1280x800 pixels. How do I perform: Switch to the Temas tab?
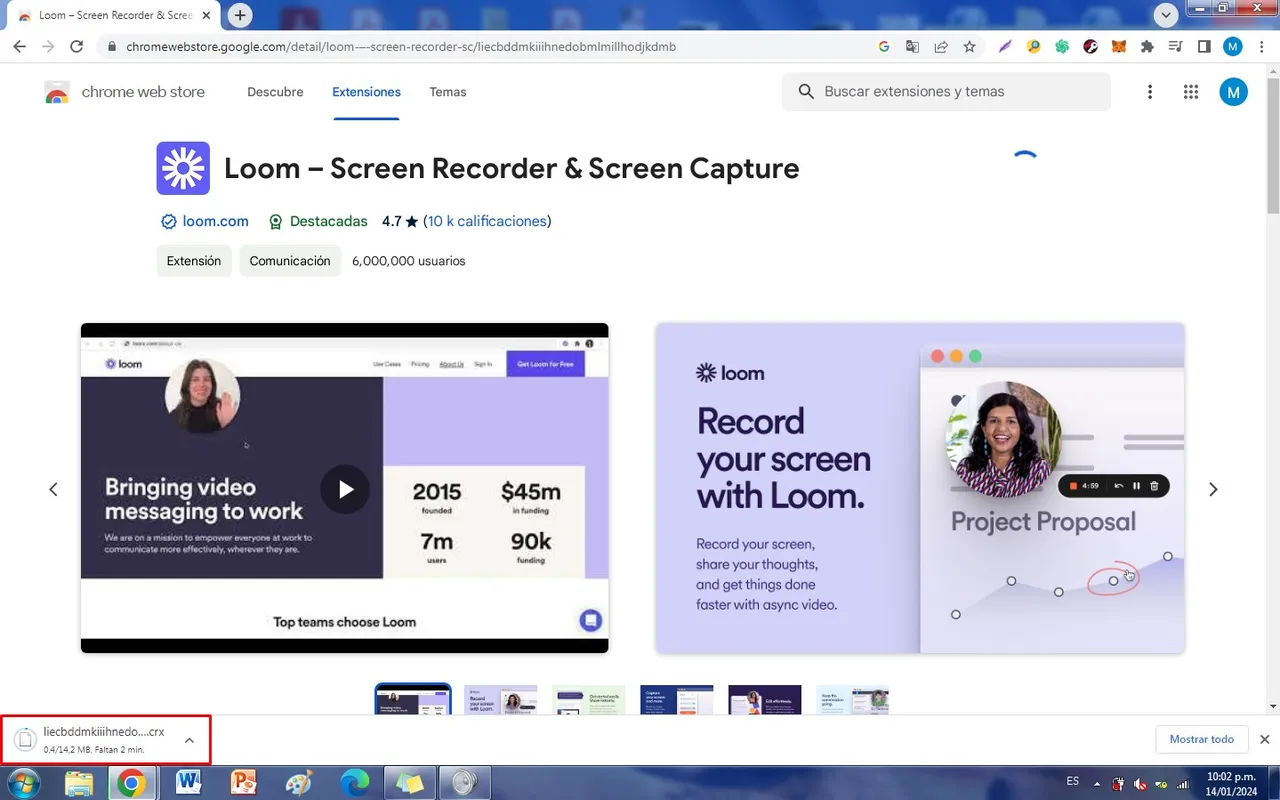448,92
